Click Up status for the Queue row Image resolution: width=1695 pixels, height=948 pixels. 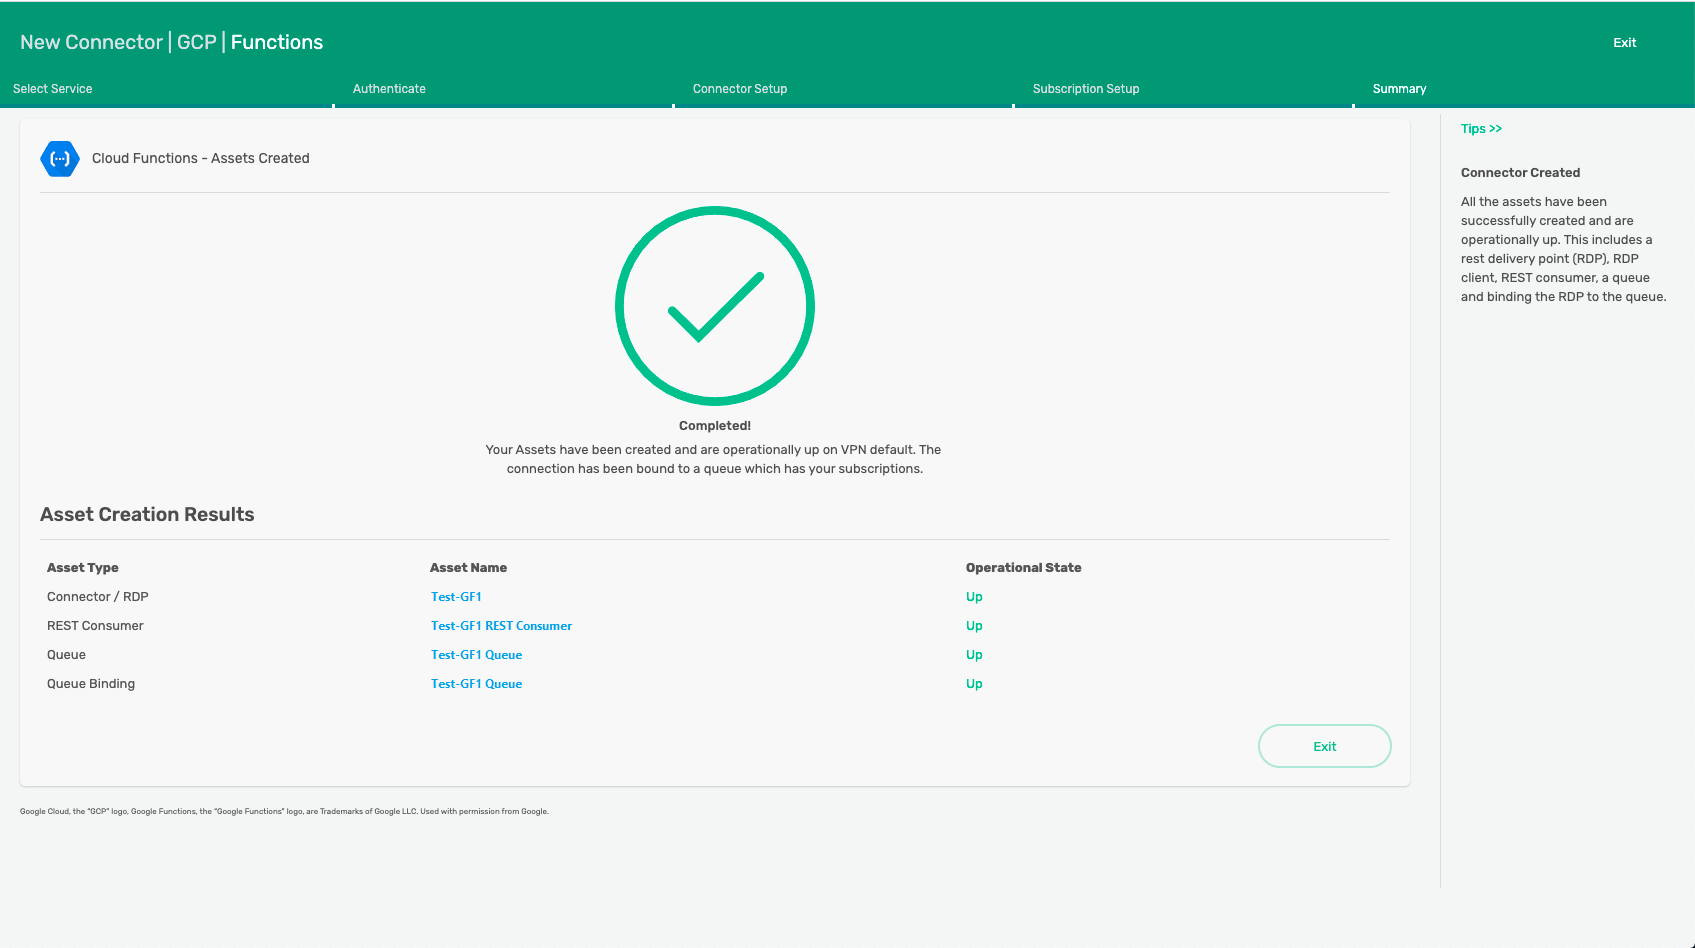pos(974,655)
